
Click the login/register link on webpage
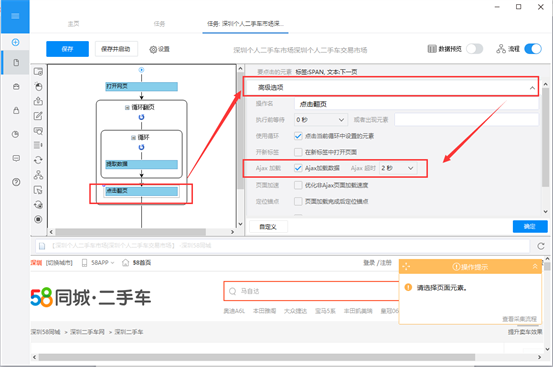click(377, 263)
